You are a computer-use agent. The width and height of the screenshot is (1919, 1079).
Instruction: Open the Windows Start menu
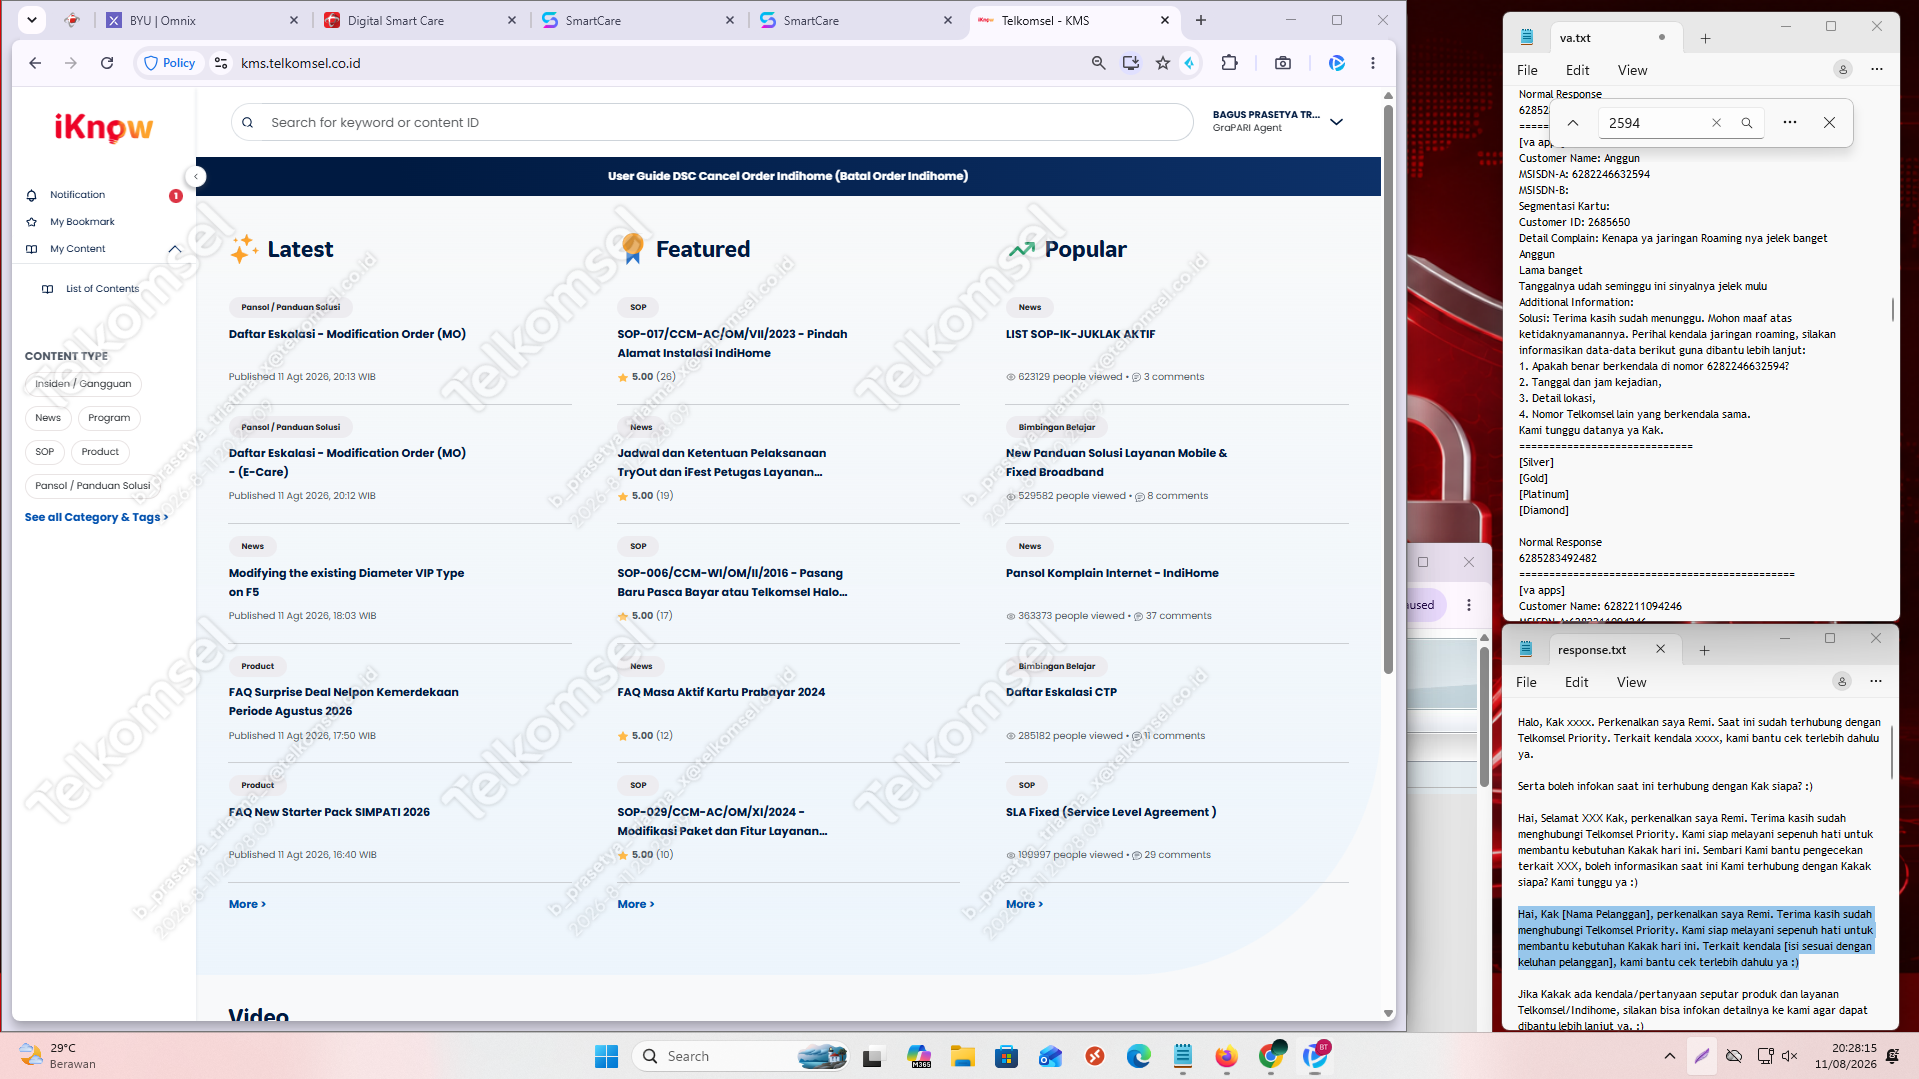click(606, 1056)
